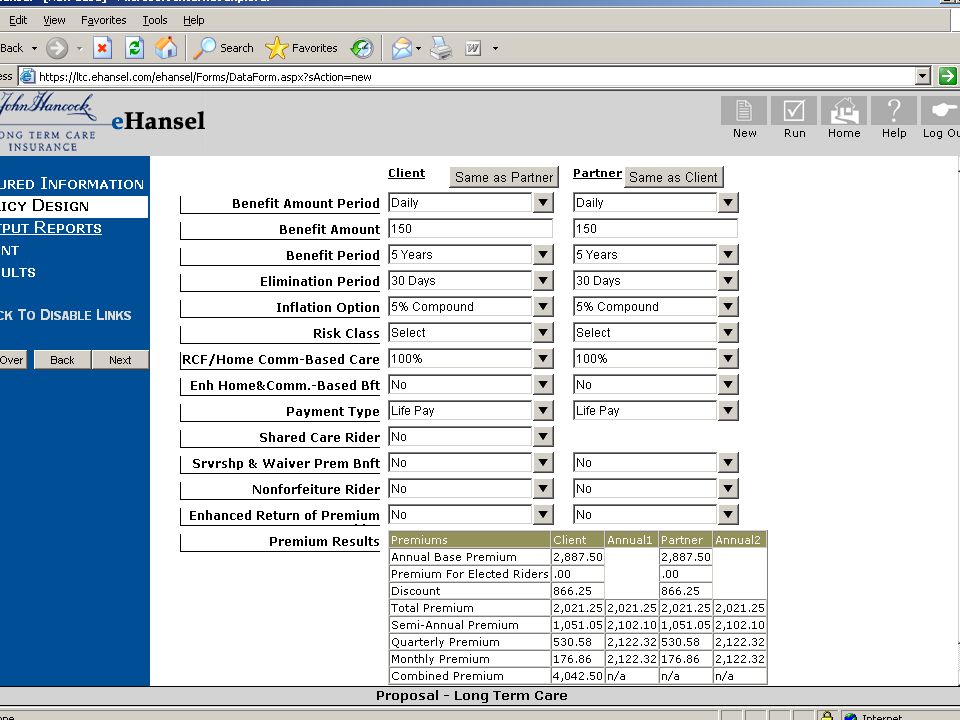Image resolution: width=960 pixels, height=720 pixels.
Task: Open Client Srvrshp & Waiver Prem Bnft dropdown
Action: point(543,463)
